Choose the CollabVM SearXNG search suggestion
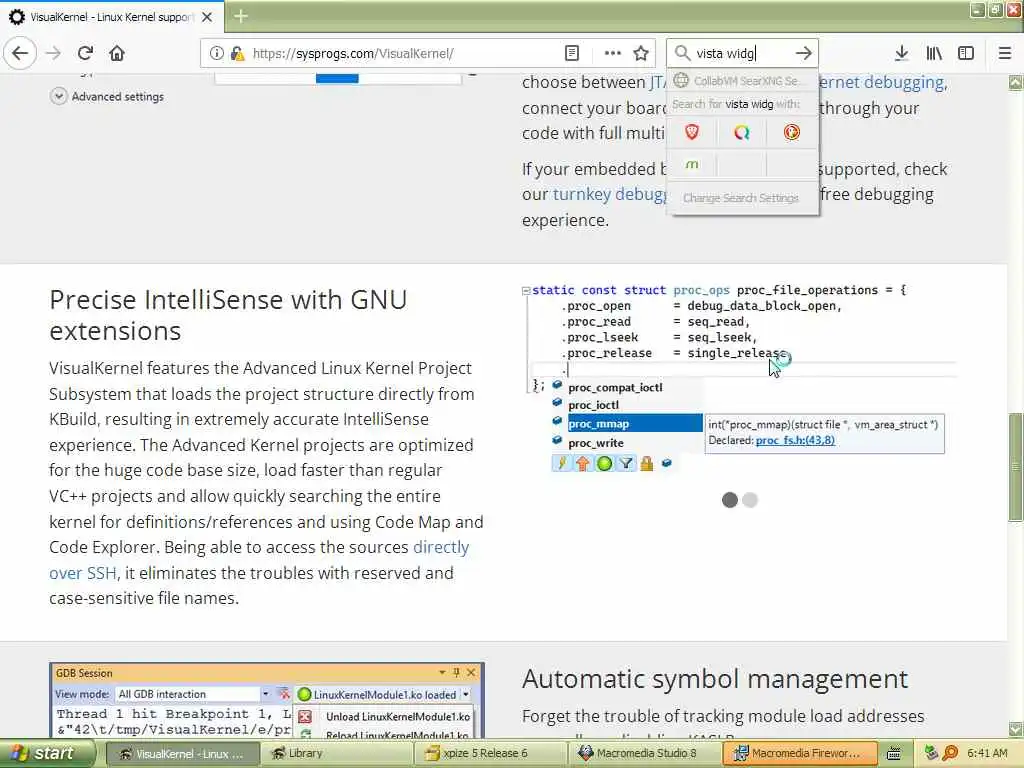 pos(743,81)
